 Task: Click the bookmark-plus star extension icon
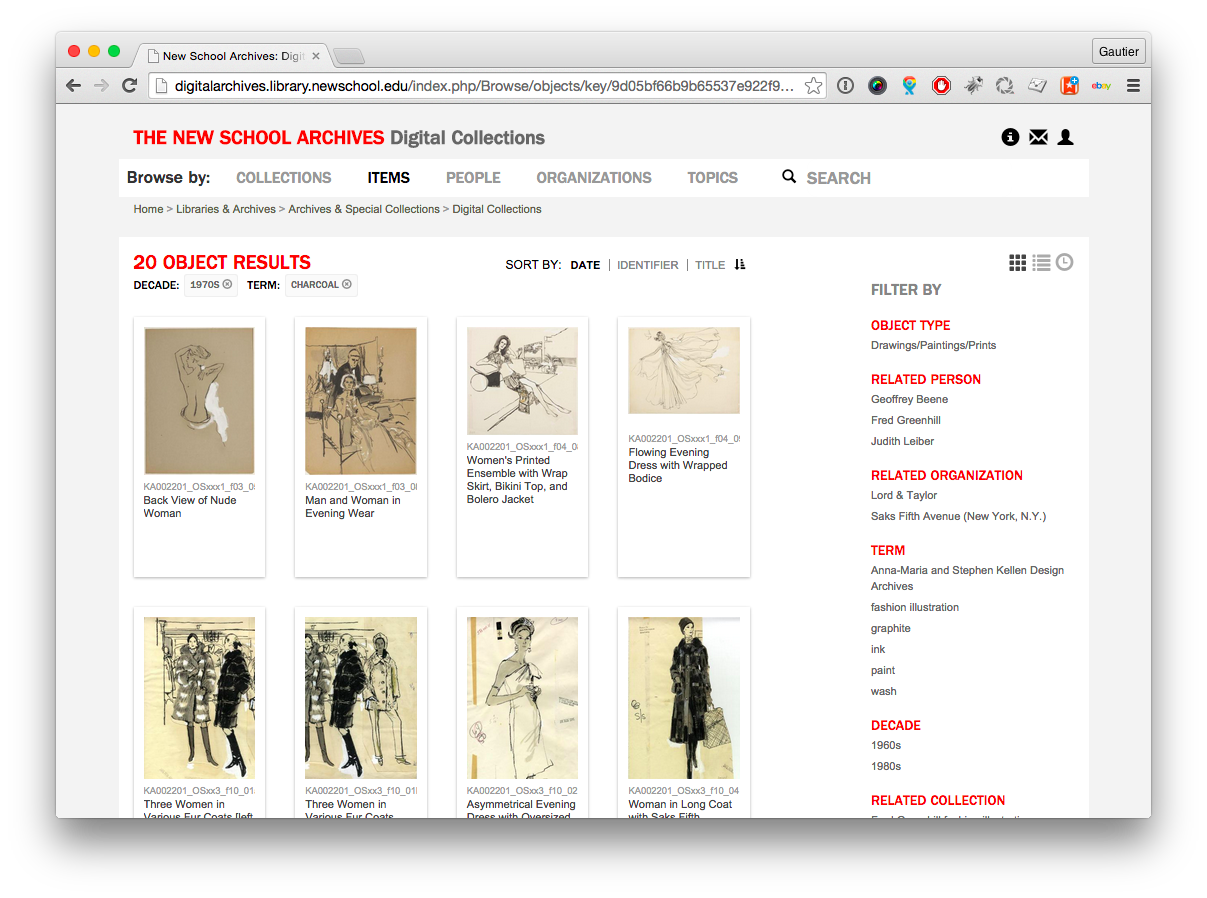point(1069,86)
